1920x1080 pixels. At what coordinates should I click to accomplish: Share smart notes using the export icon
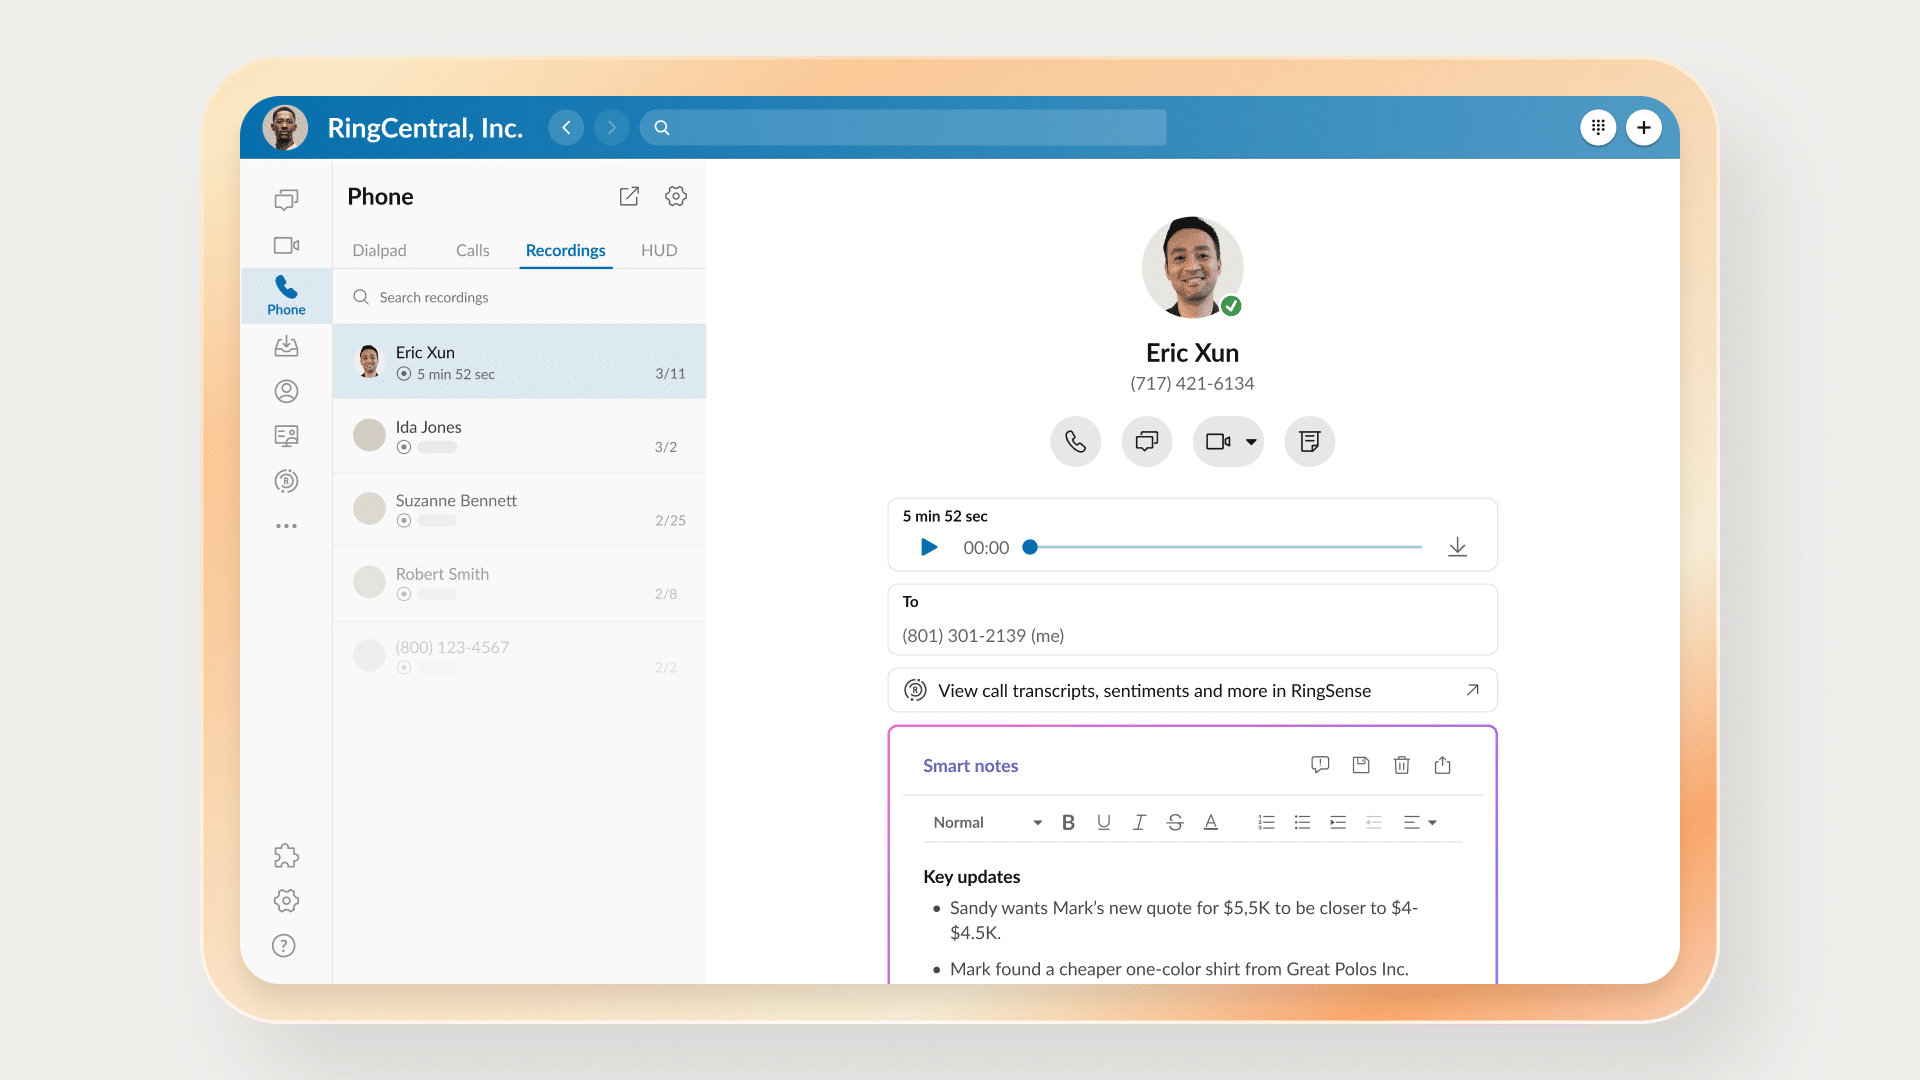pyautogui.click(x=1442, y=765)
